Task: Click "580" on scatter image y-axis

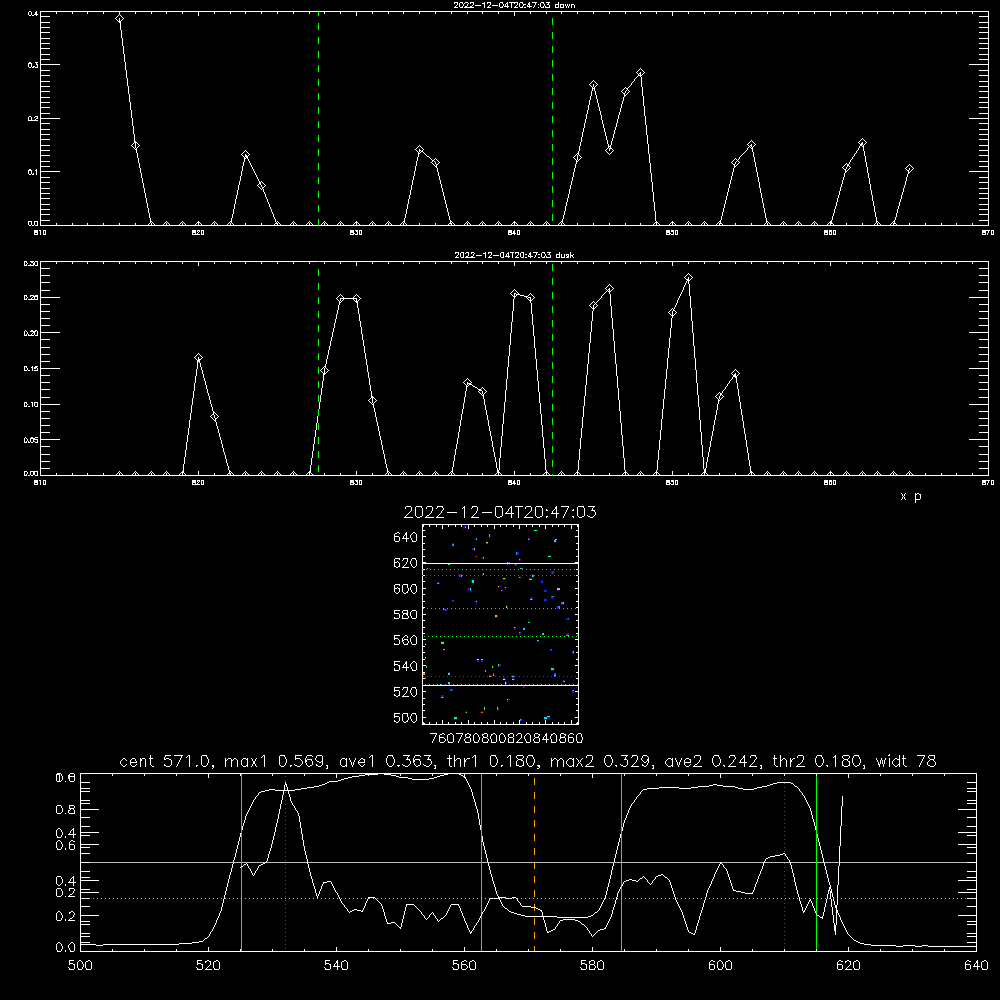Action: [x=406, y=615]
